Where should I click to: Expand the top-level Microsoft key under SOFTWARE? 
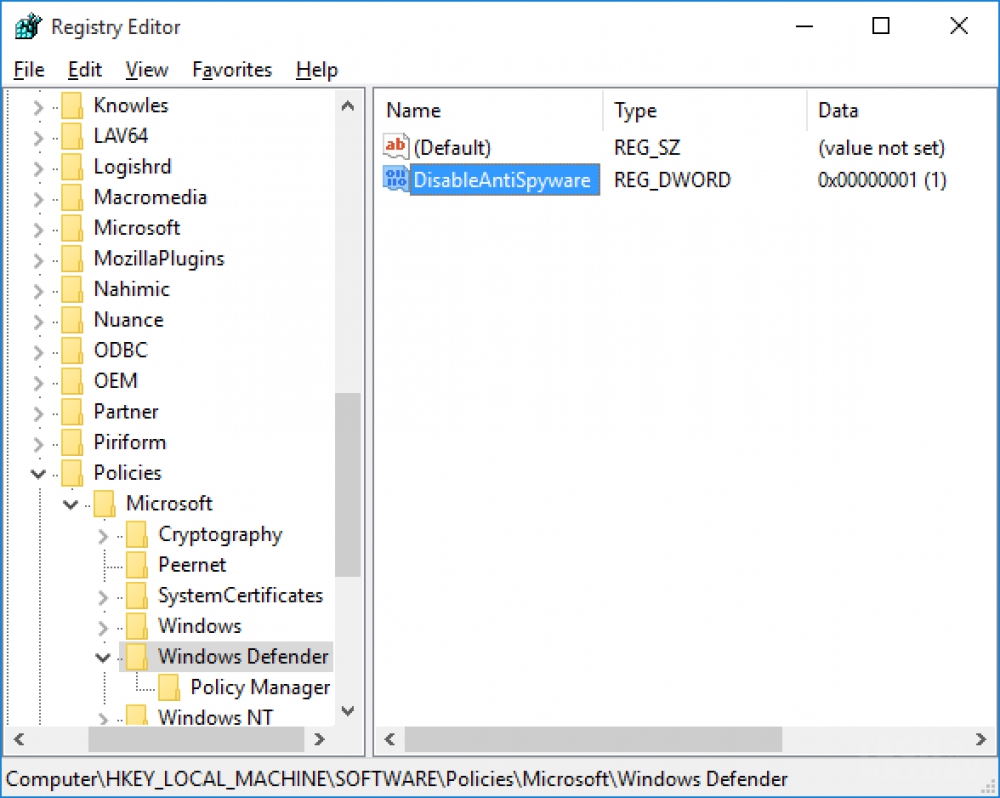tap(38, 229)
